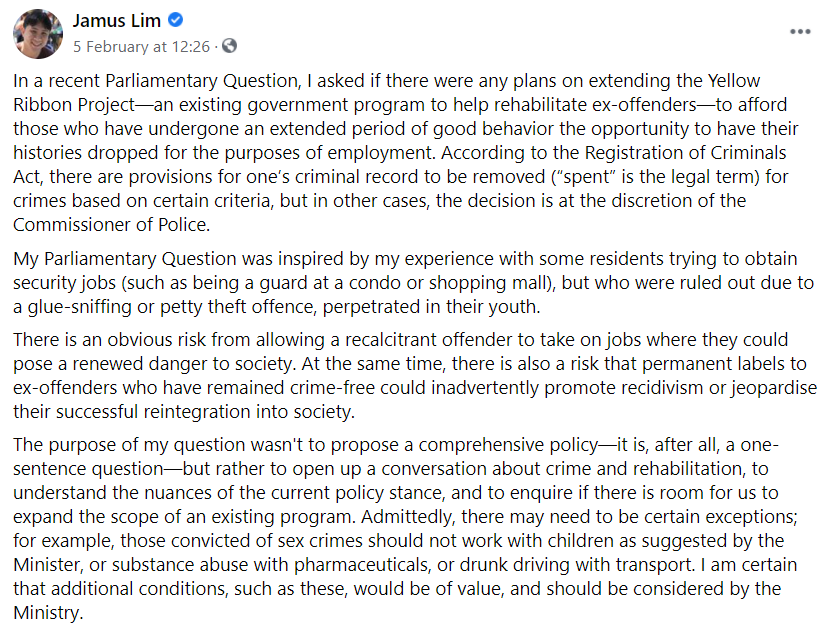Viewport: 834px width, 632px height.
Task: Open the '5 February at 12:26' timestamp
Action: tap(140, 46)
